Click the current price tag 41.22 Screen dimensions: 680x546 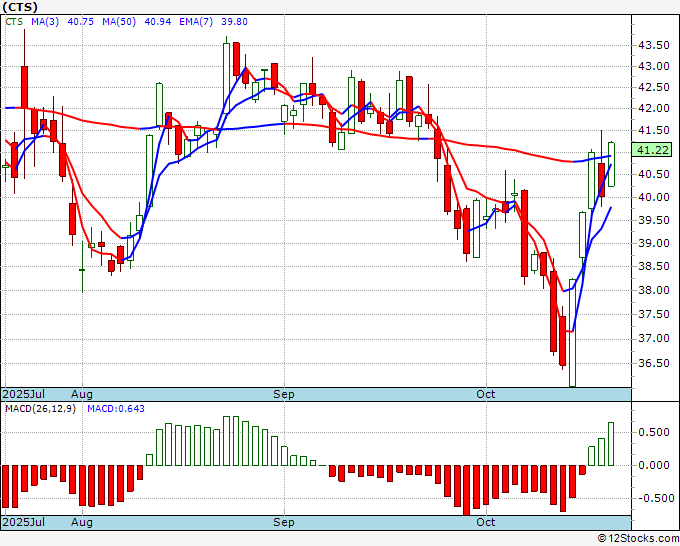click(654, 150)
